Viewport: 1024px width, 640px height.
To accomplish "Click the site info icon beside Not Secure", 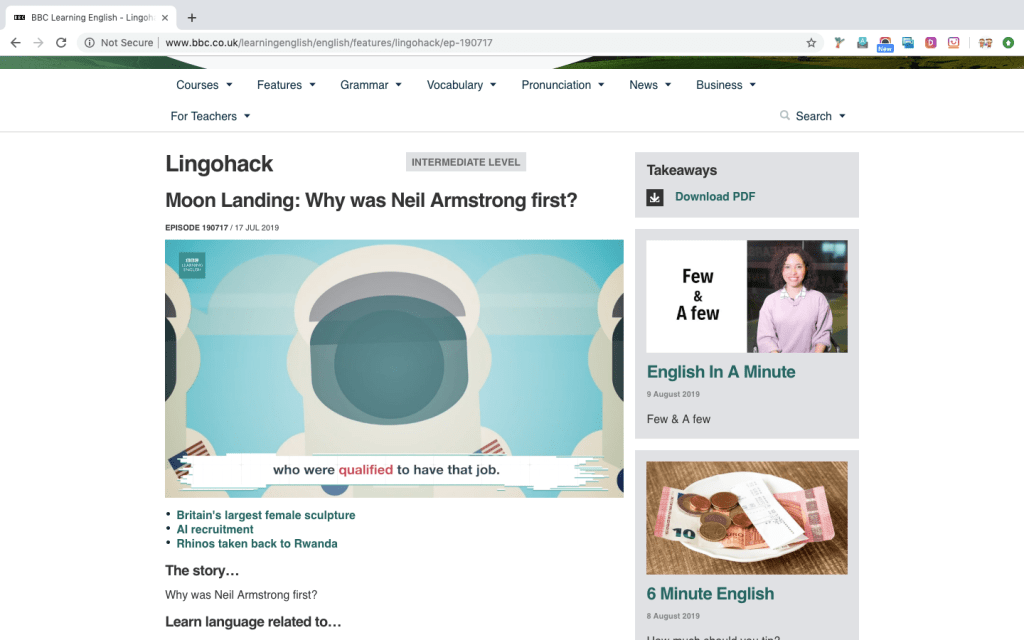I will click(x=89, y=43).
